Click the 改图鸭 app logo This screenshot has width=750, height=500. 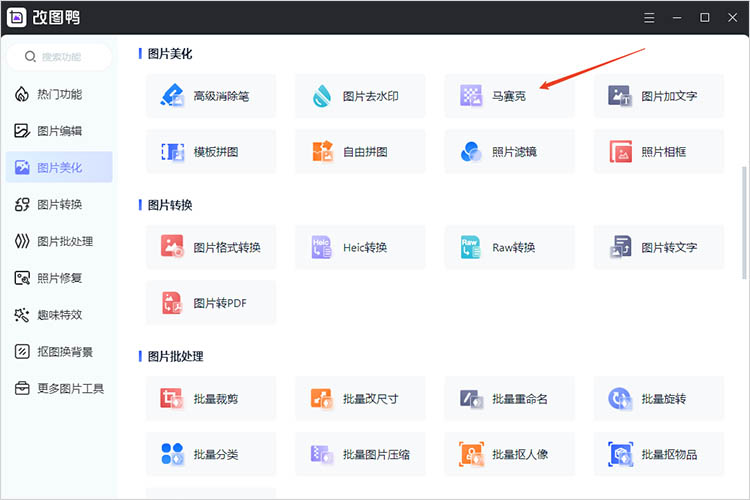(x=17, y=18)
